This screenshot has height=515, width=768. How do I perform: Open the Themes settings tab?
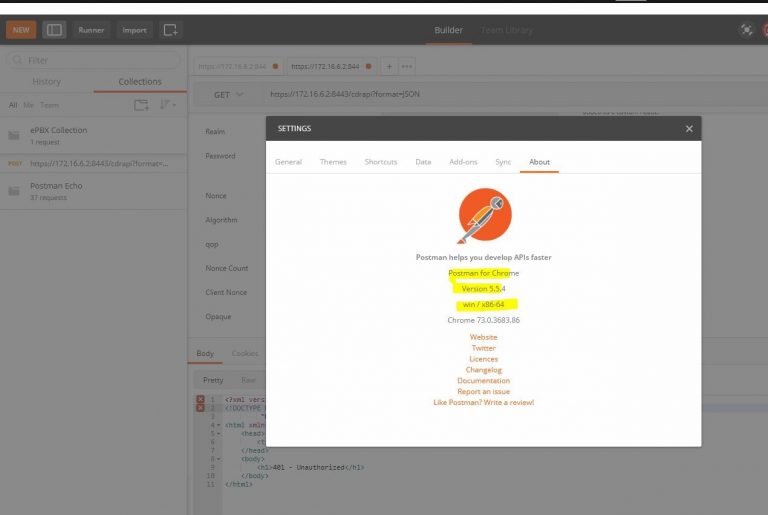coord(333,162)
